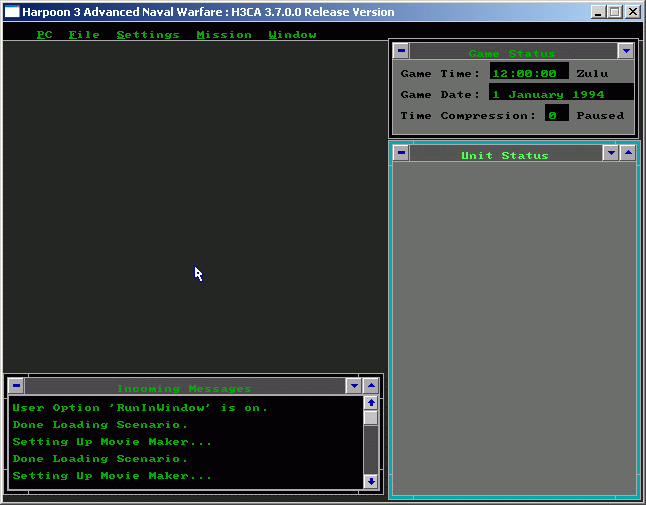Click the Time Compression value 0

(x=557, y=113)
